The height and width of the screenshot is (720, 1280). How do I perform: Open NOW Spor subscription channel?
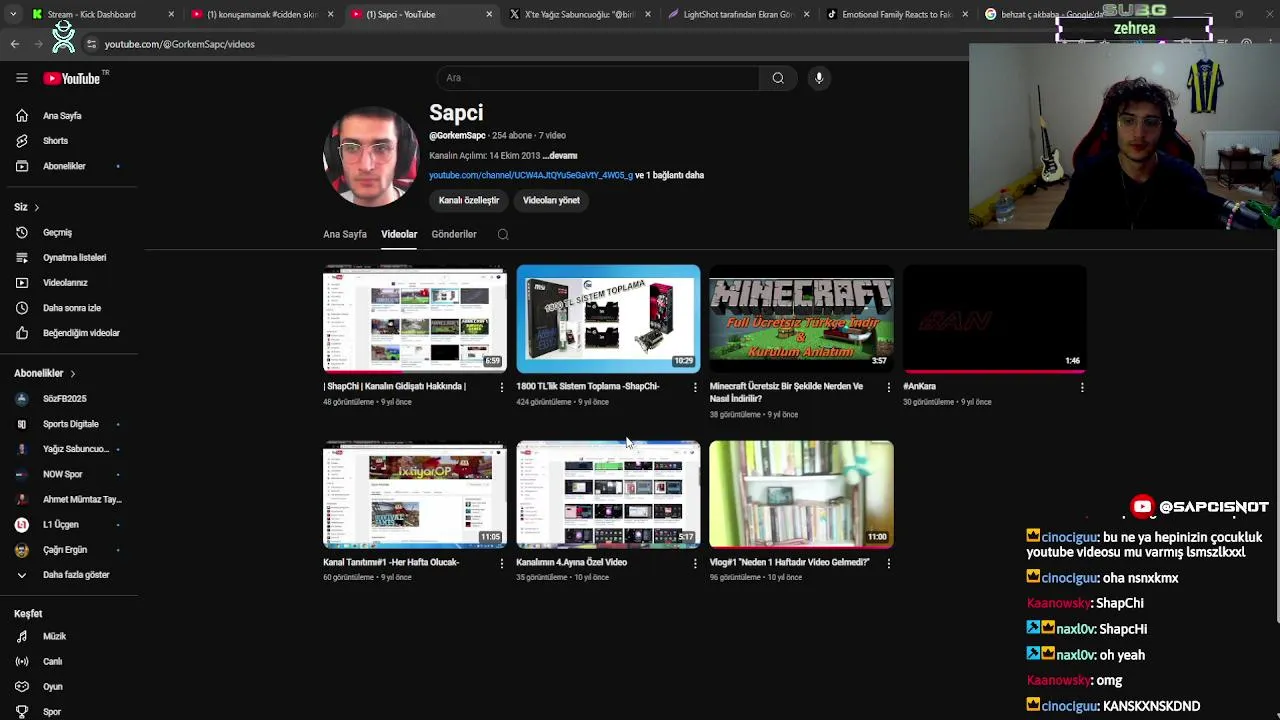(62, 474)
